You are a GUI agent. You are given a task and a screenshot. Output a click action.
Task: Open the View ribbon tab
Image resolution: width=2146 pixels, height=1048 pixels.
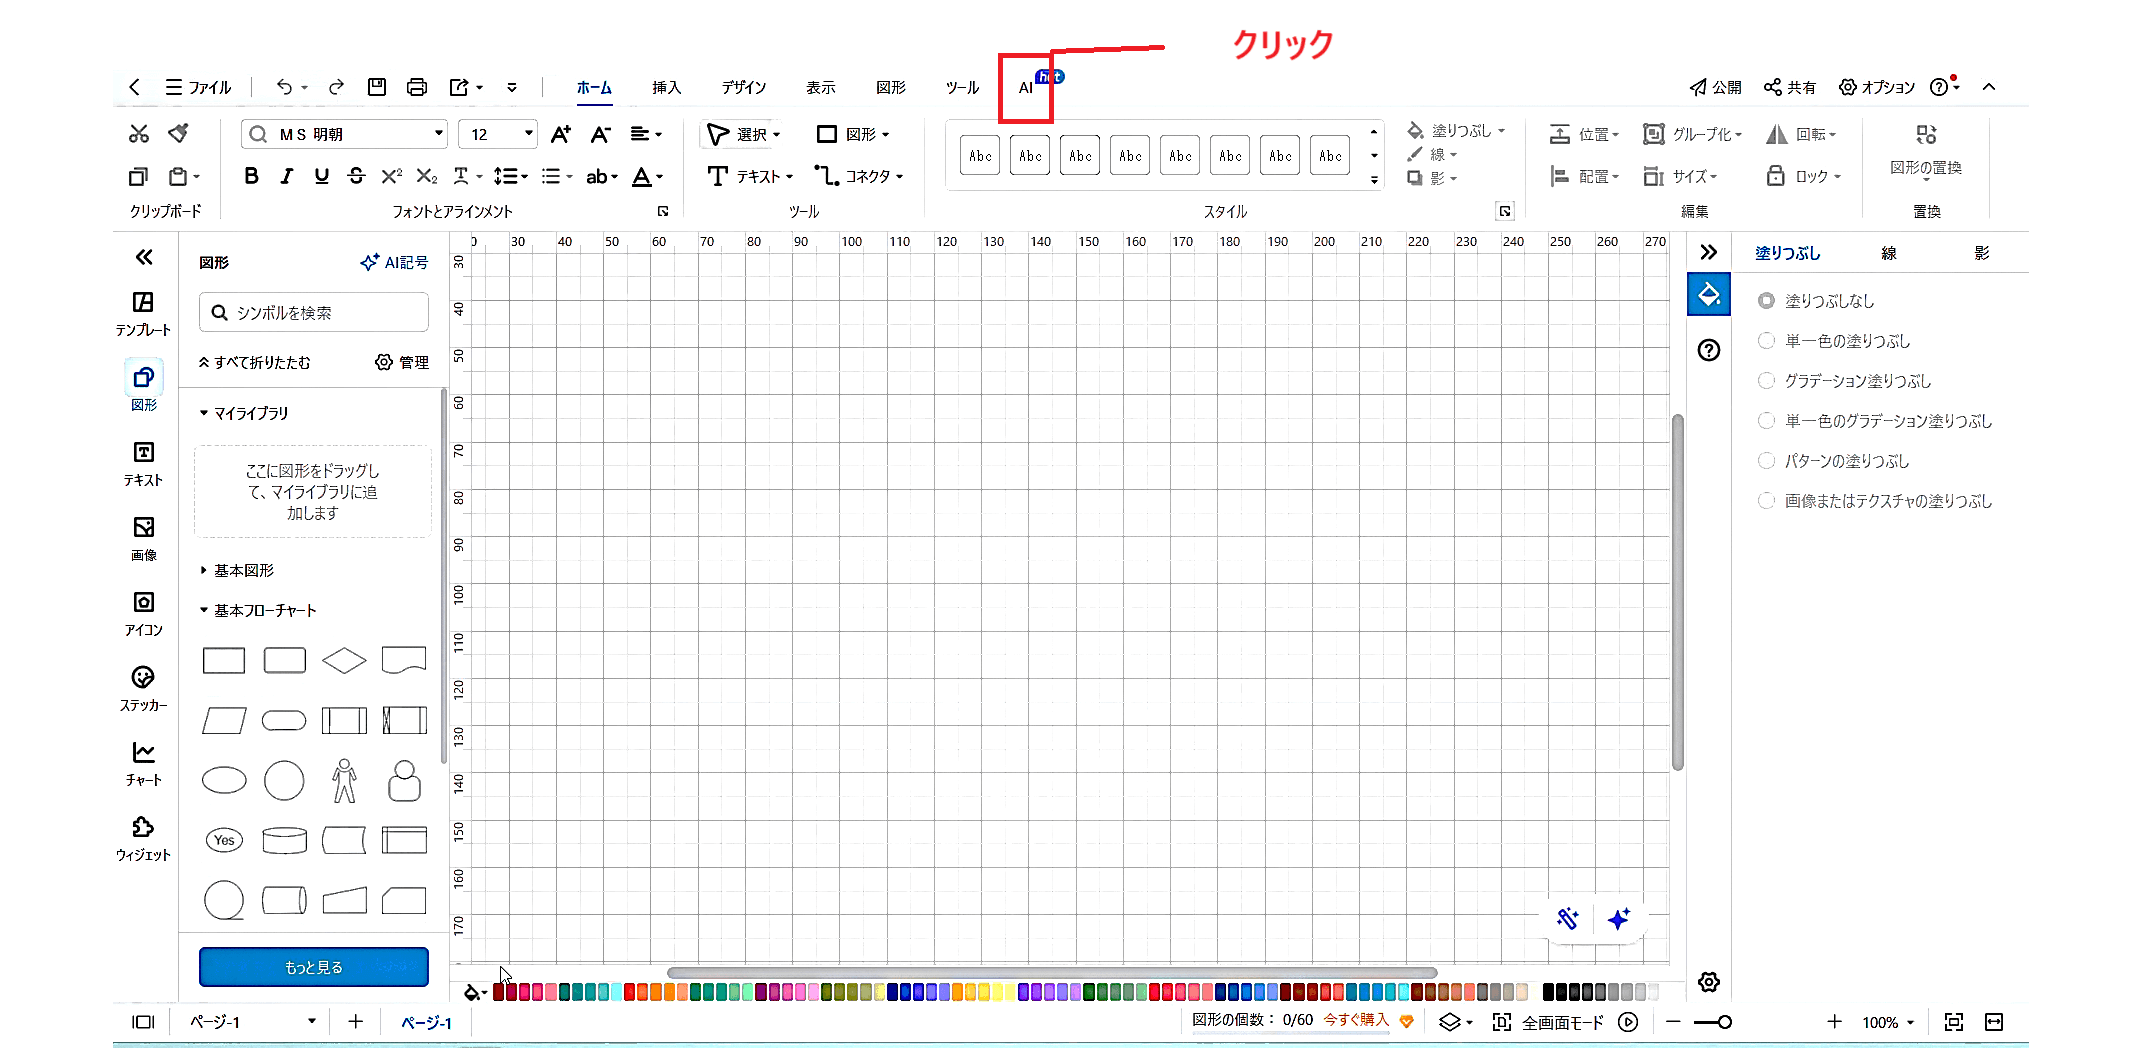820,88
